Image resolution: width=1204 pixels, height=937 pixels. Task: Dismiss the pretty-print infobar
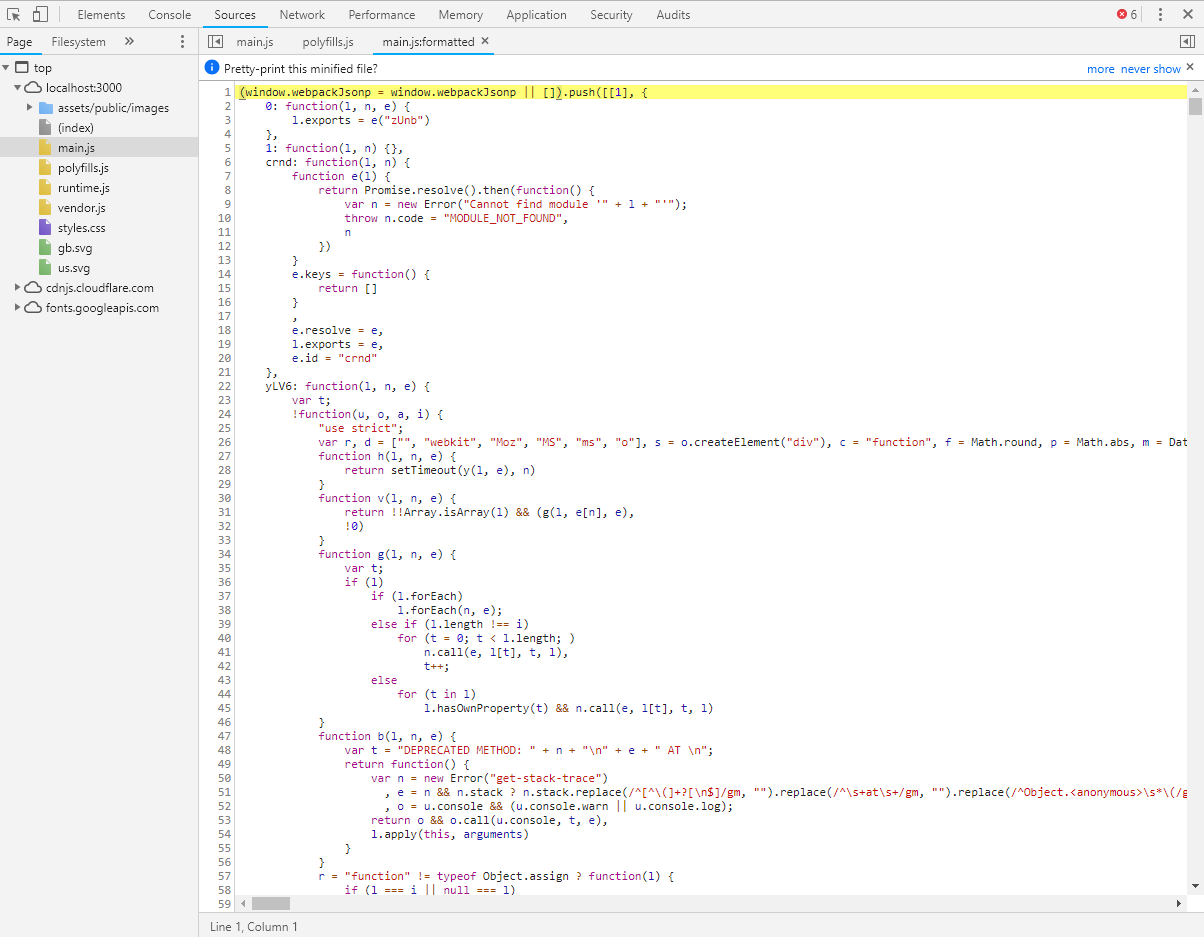[x=1190, y=68]
